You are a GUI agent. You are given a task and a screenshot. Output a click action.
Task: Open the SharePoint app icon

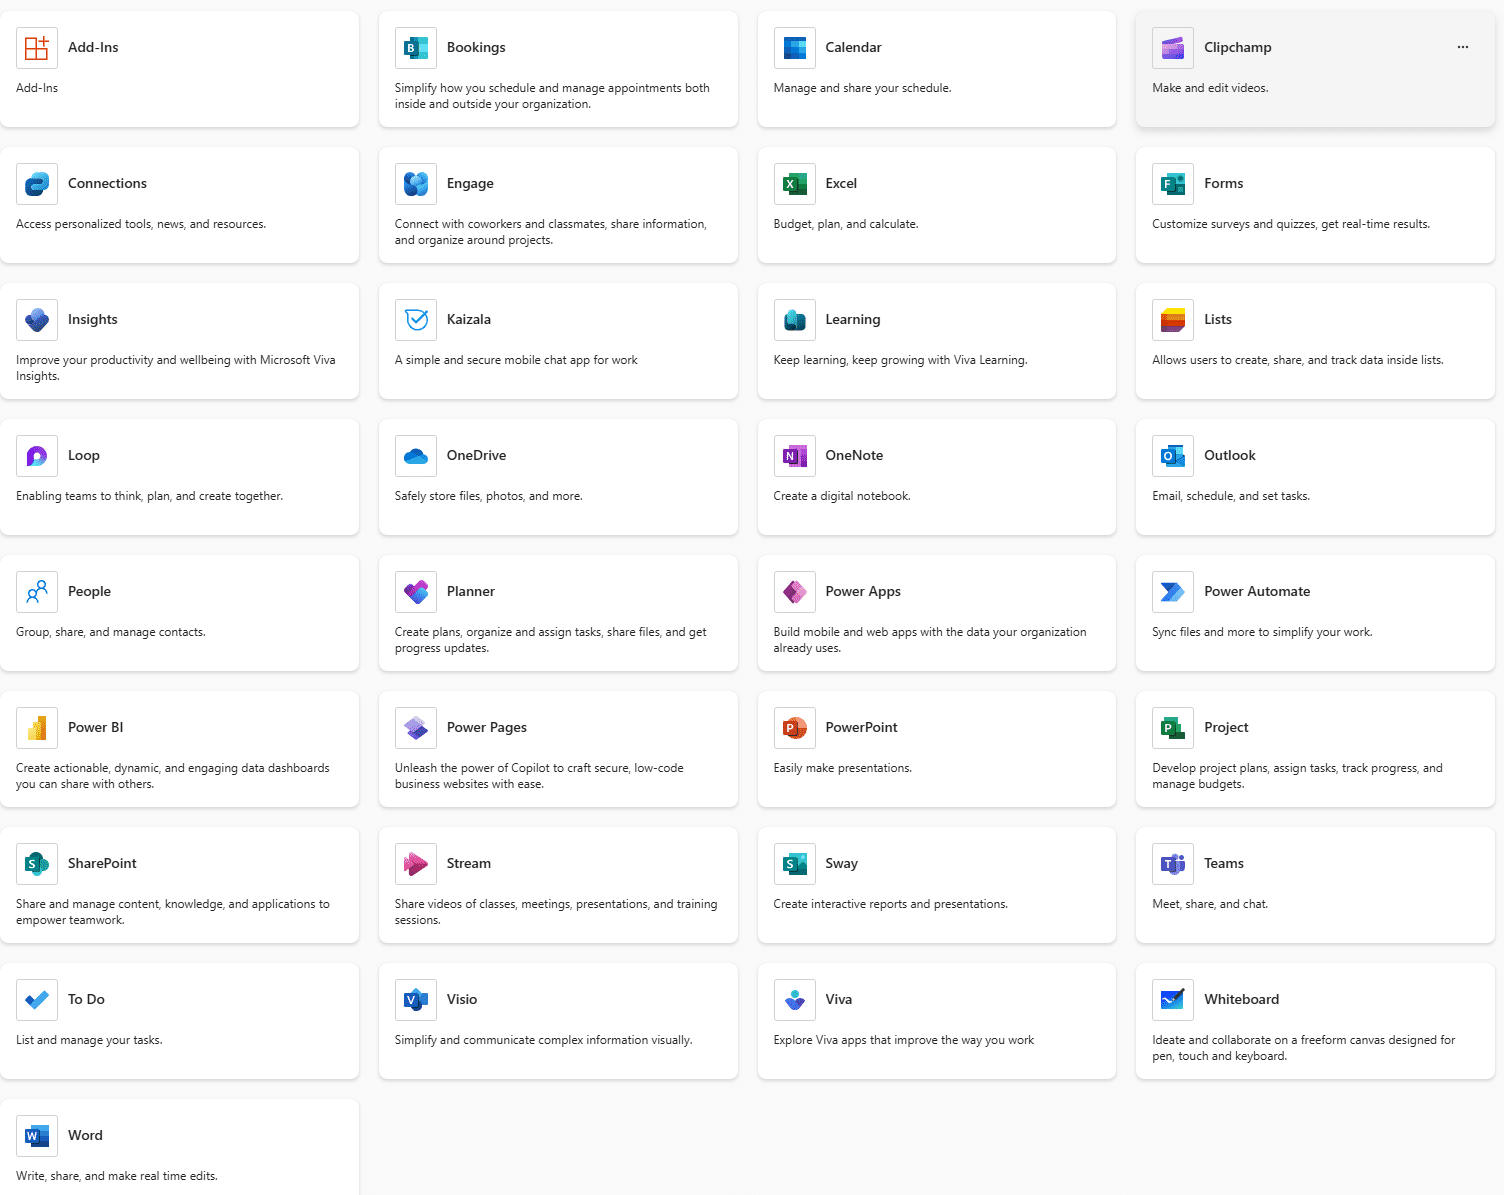[x=37, y=864]
